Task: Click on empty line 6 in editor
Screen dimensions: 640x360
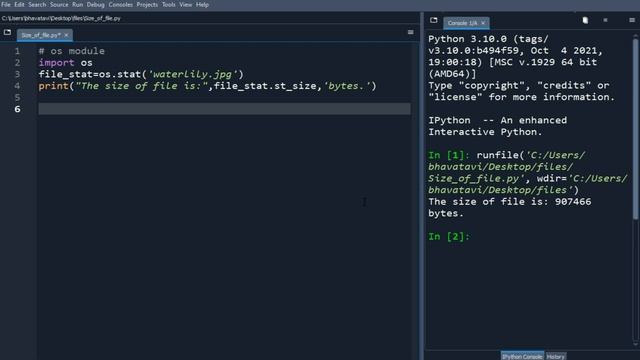Action: click(x=224, y=109)
